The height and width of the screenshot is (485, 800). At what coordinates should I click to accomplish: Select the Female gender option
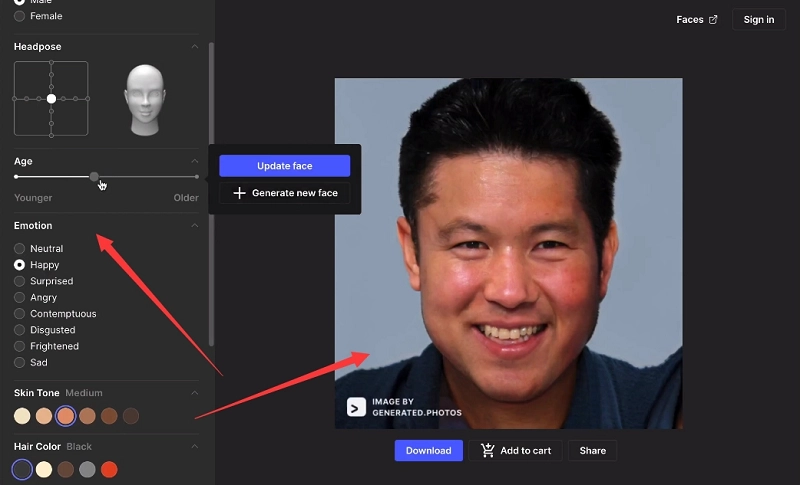point(20,16)
